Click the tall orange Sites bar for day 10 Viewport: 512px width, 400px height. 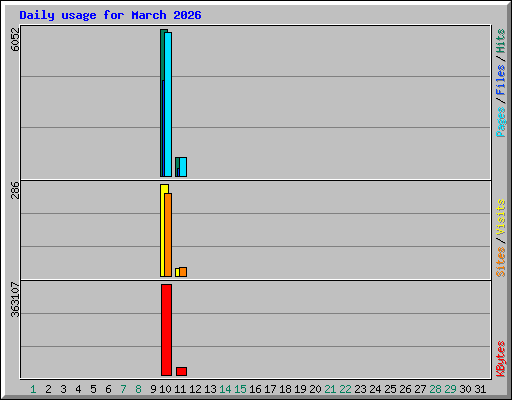168,235
